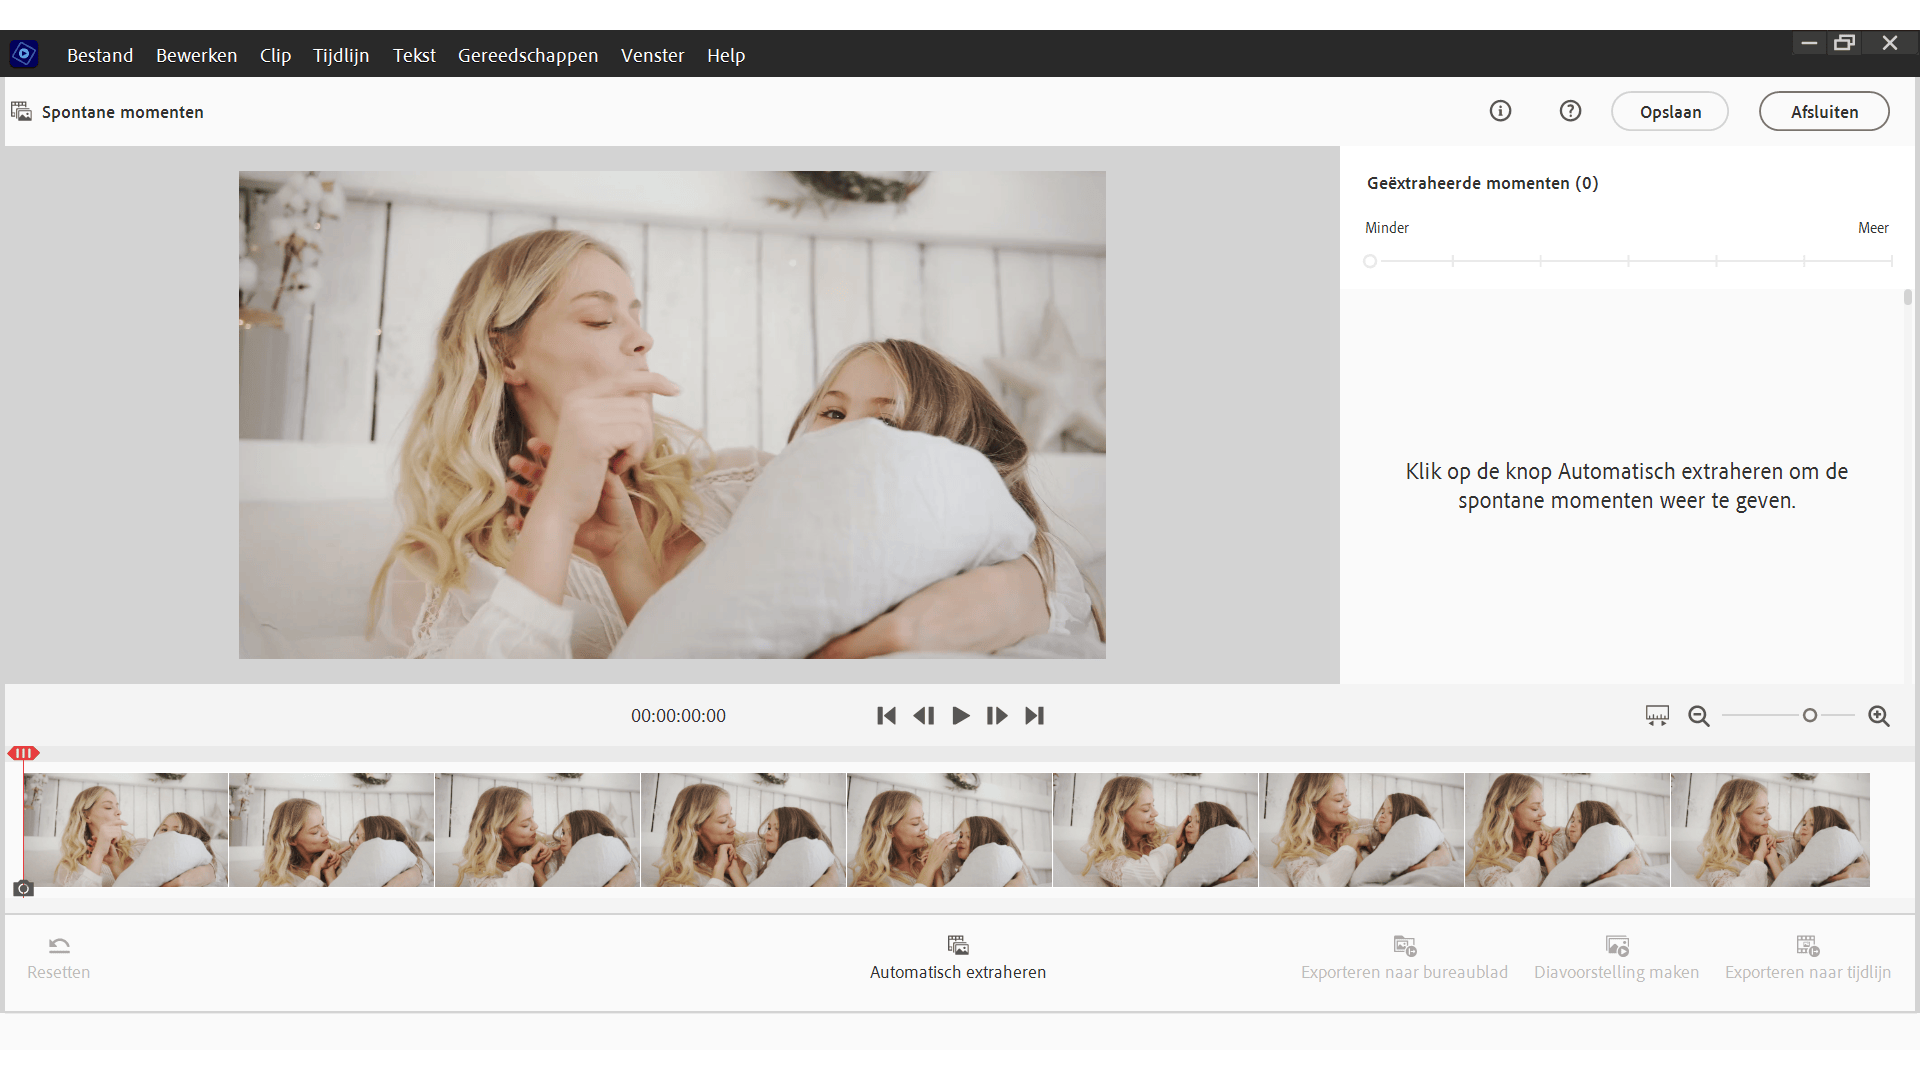Image resolution: width=1920 pixels, height=1080 pixels.
Task: Click the timeline zoom slider handle
Action: pyautogui.click(x=1810, y=716)
